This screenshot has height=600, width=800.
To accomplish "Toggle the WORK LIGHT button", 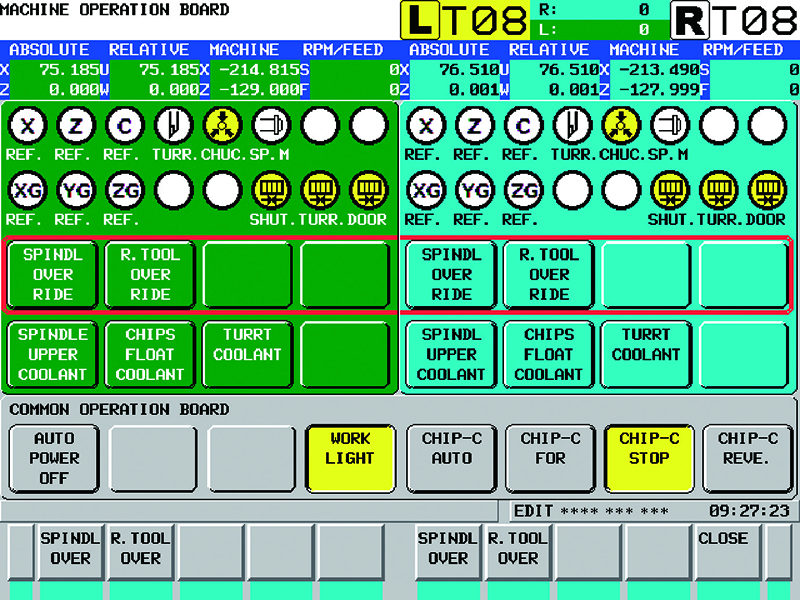I will (349, 458).
